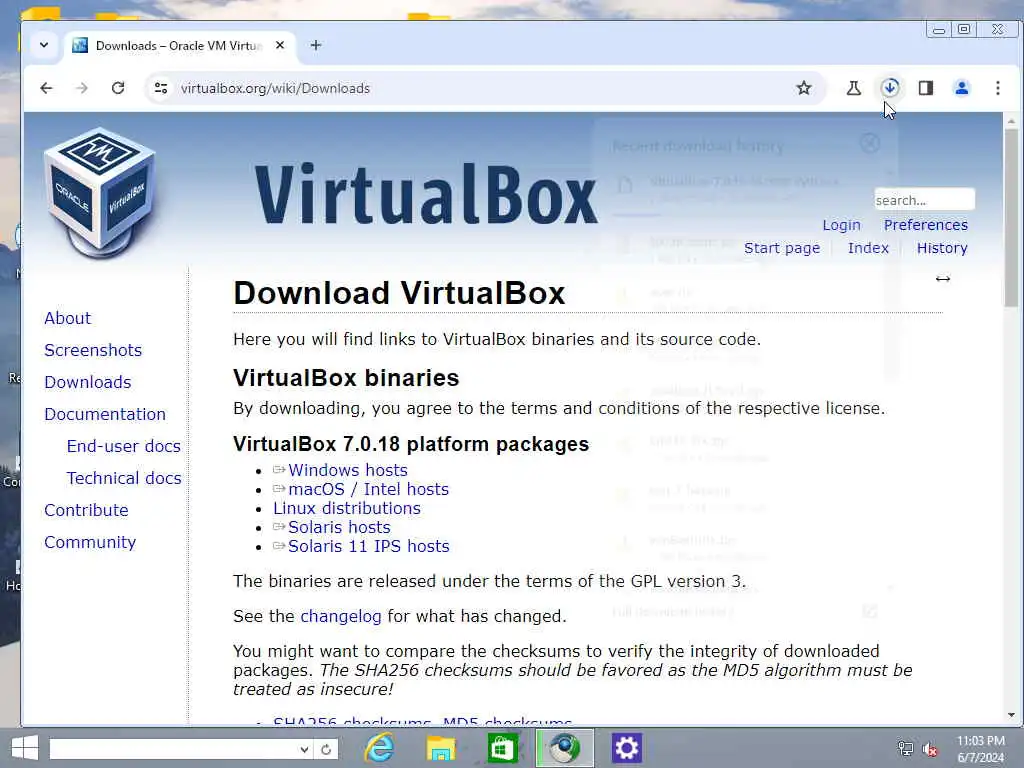This screenshot has width=1024, height=768.
Task: Expand the taskbar address dropdown arrow
Action: [x=304, y=749]
